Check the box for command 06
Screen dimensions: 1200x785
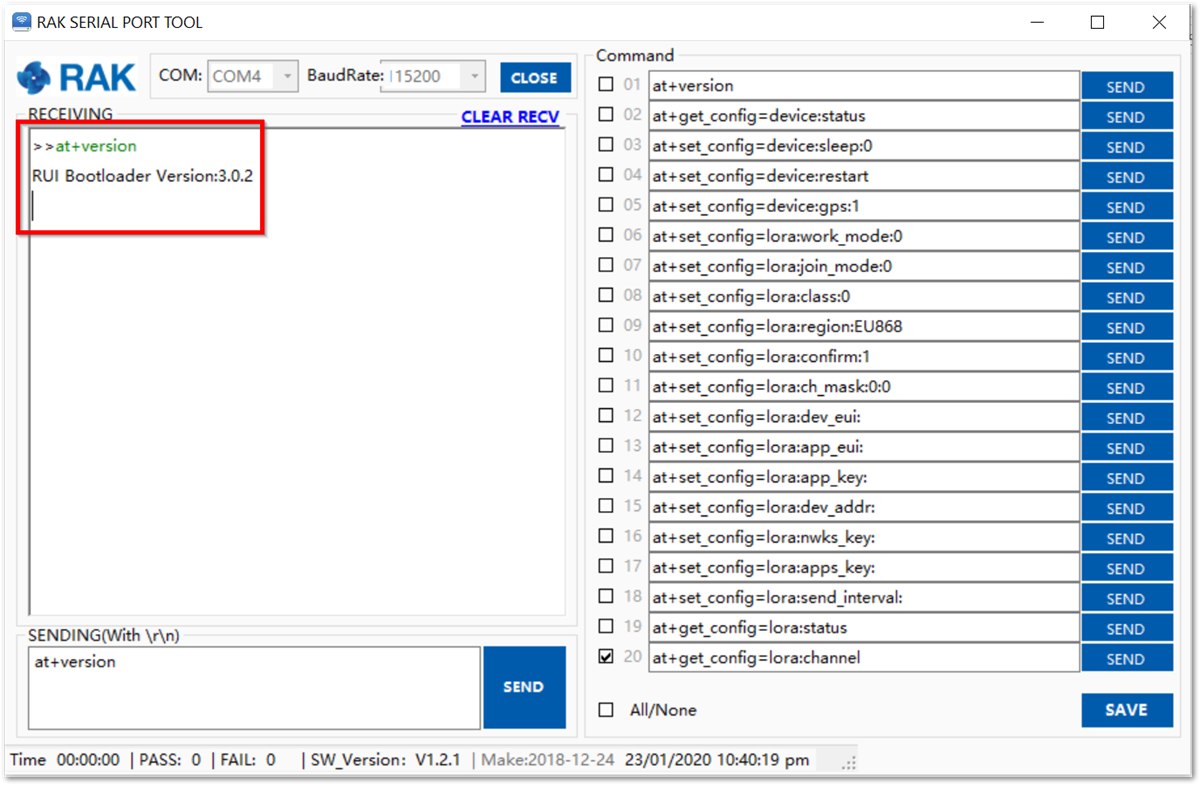pyautogui.click(x=606, y=235)
